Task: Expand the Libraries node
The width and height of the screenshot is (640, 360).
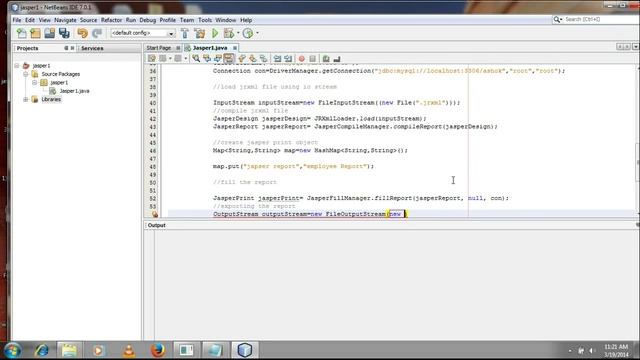Action: pos(25,99)
